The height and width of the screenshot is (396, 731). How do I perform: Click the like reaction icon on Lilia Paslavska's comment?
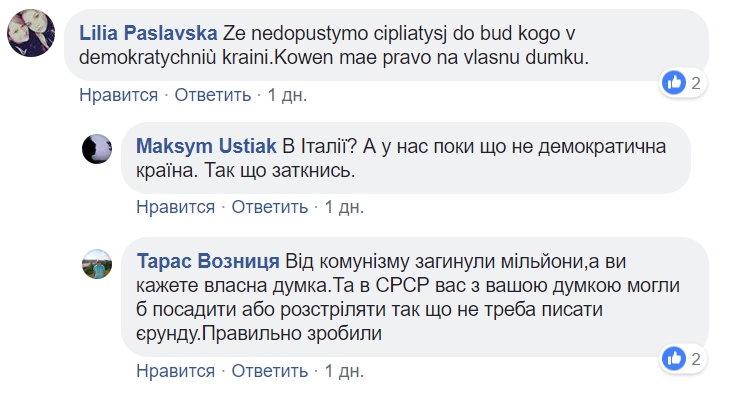[674, 83]
